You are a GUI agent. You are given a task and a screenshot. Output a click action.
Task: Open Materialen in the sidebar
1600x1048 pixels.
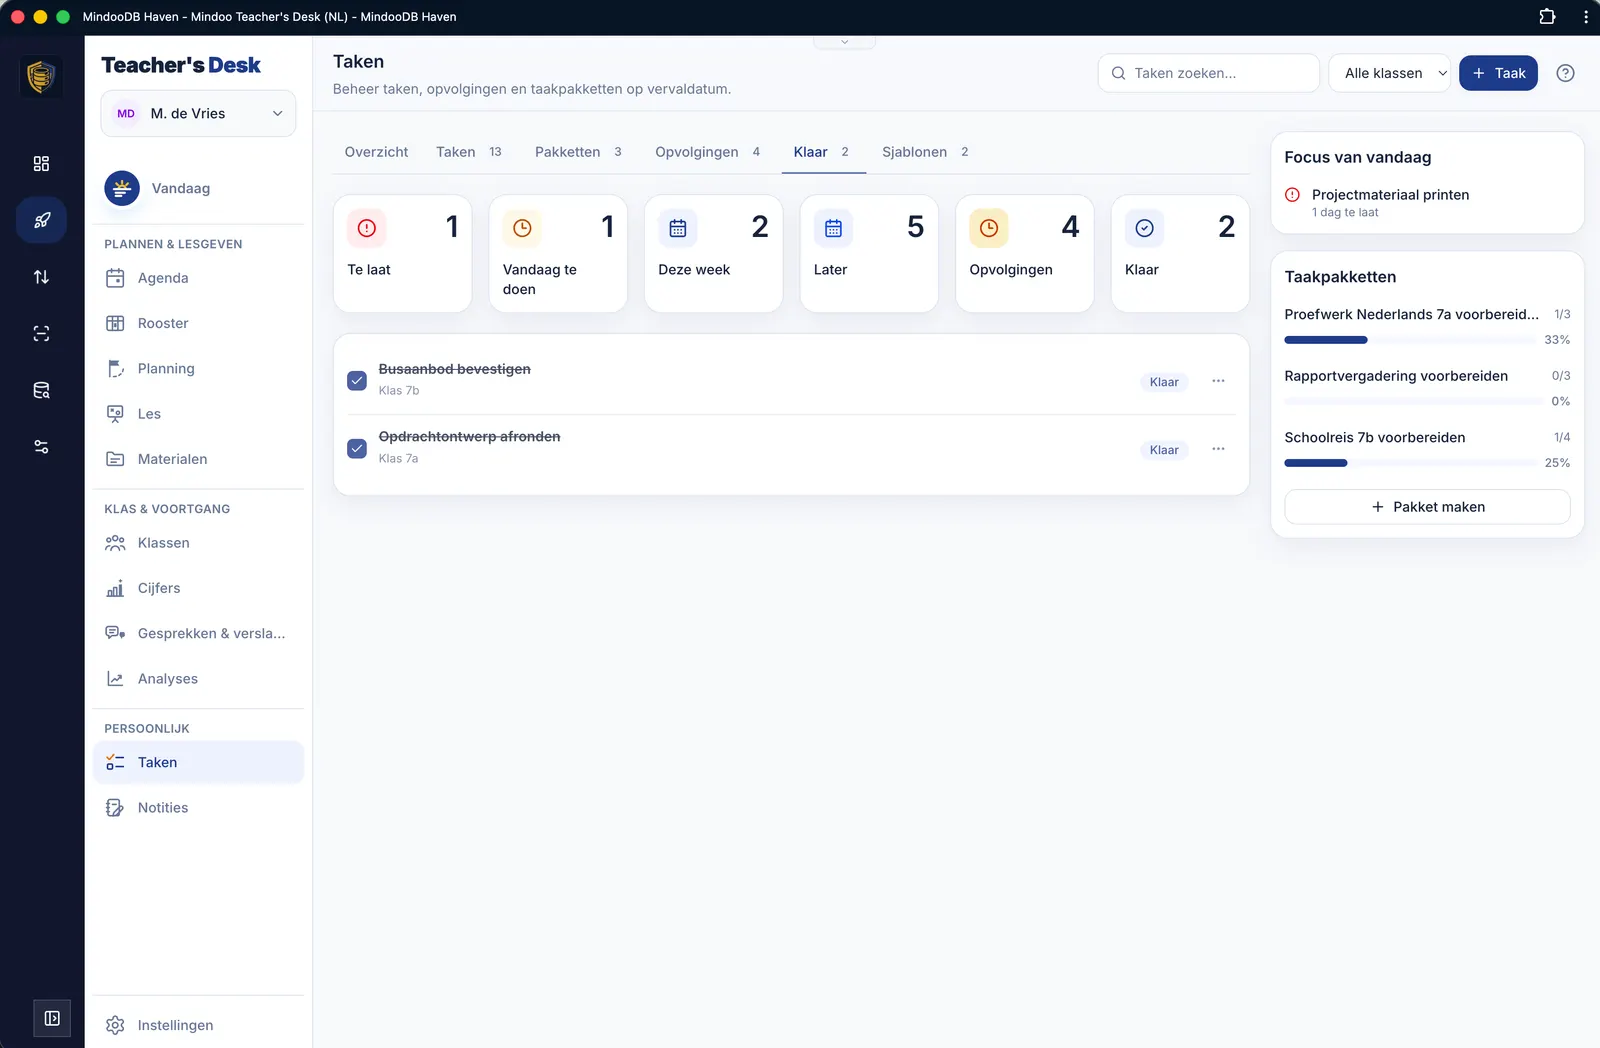[198, 459]
